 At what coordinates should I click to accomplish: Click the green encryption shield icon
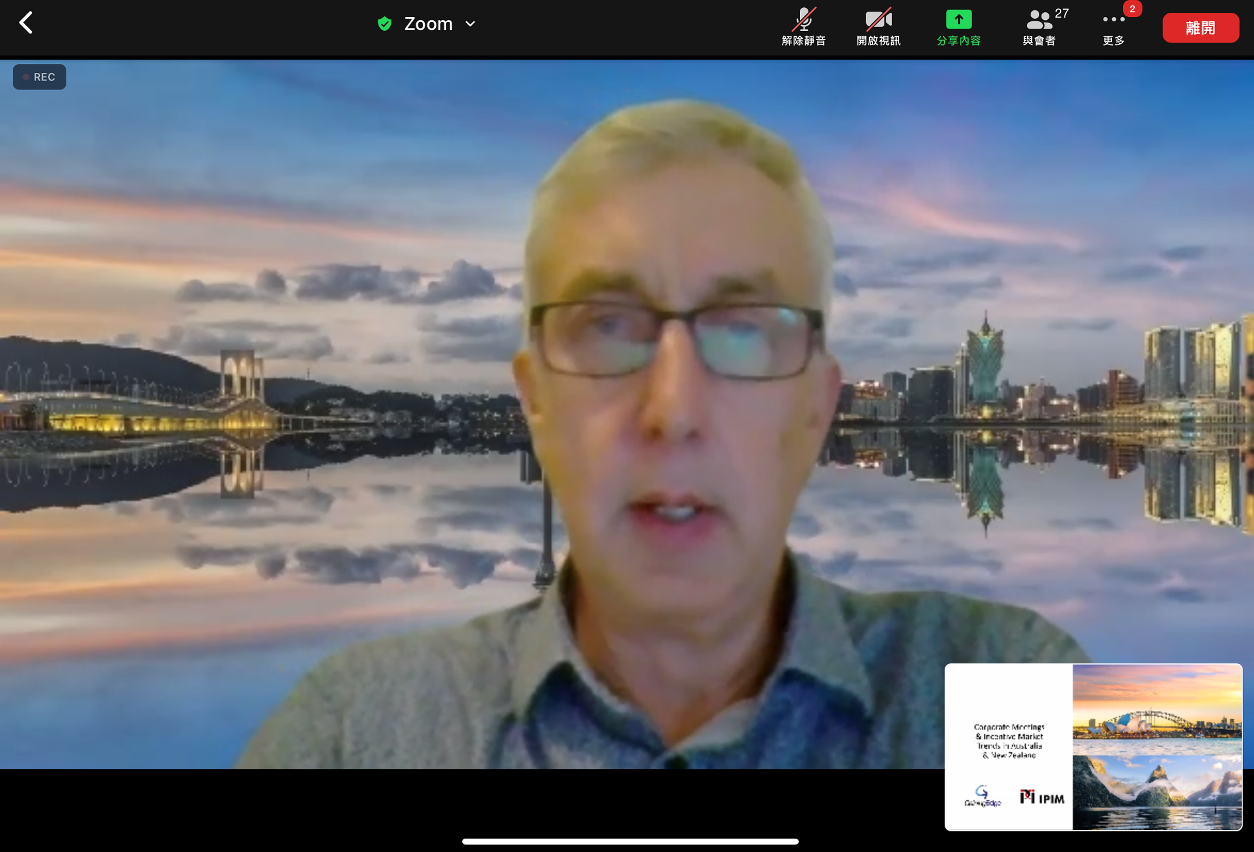pyautogui.click(x=384, y=24)
